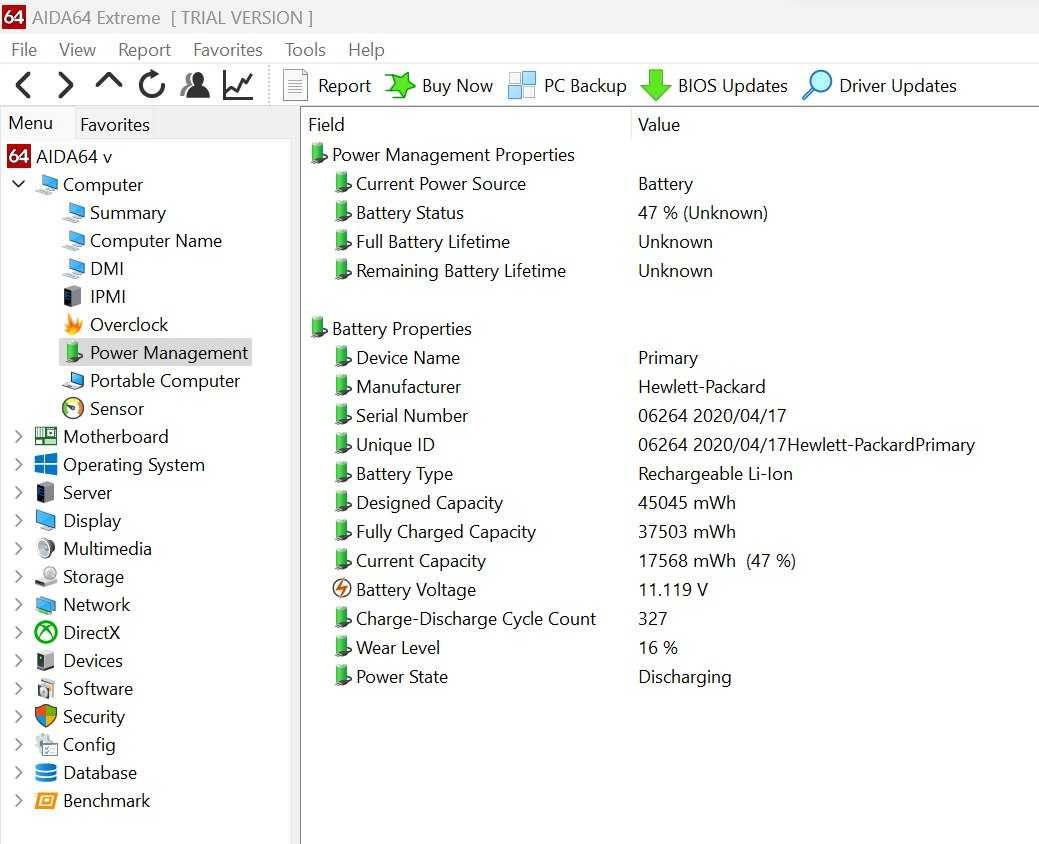
Task: Expand the Display tree node
Action: tap(19, 521)
